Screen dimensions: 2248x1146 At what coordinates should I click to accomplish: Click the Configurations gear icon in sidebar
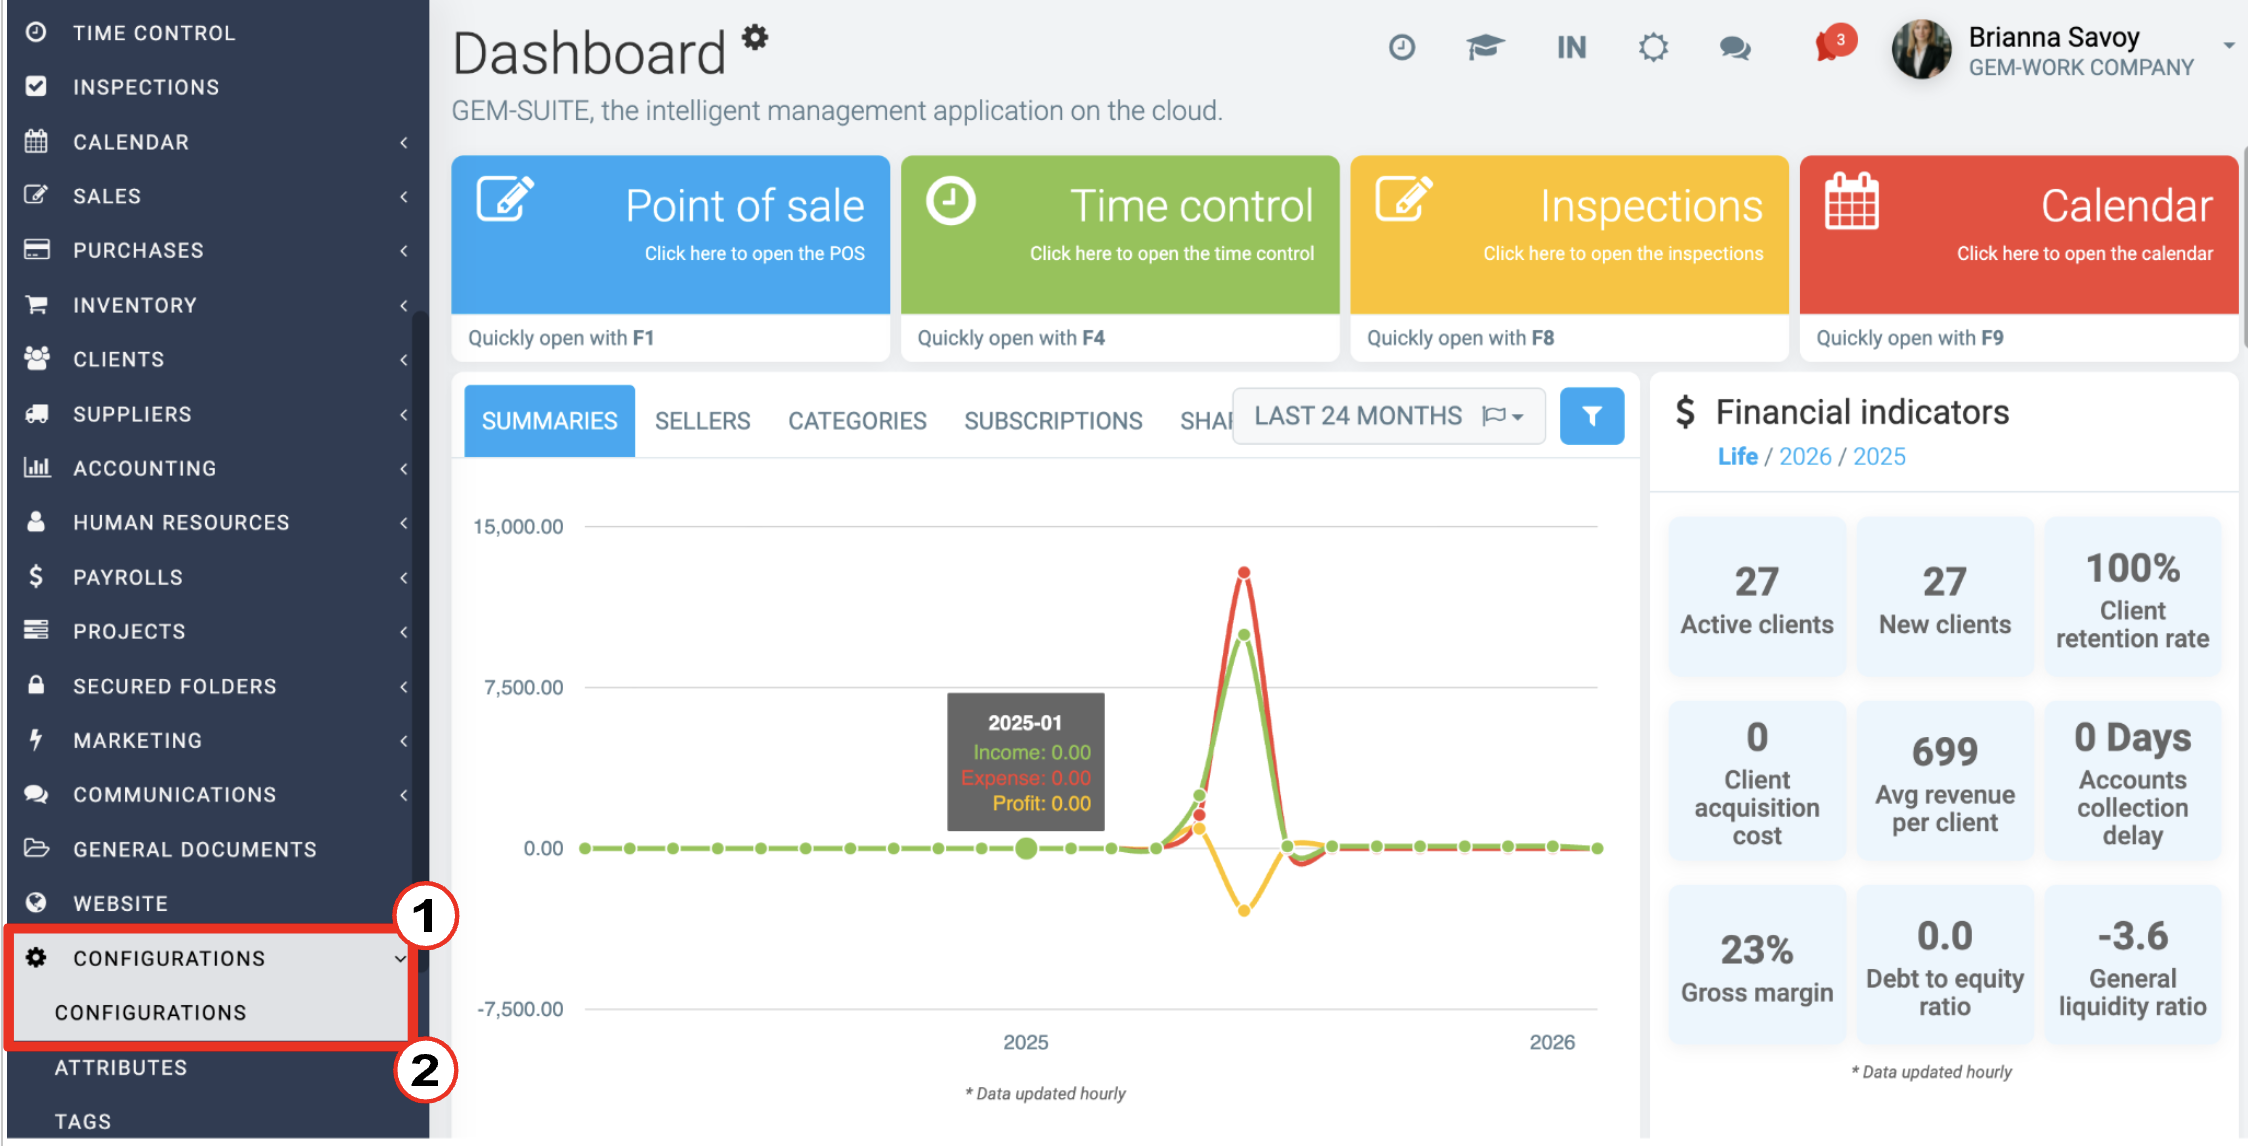click(36, 957)
